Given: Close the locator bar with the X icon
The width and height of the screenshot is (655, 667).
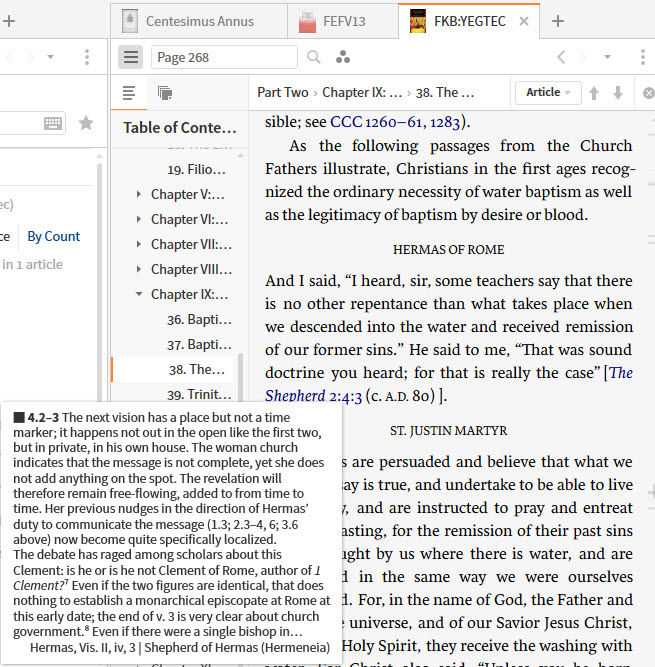Looking at the screenshot, I should click(648, 93).
